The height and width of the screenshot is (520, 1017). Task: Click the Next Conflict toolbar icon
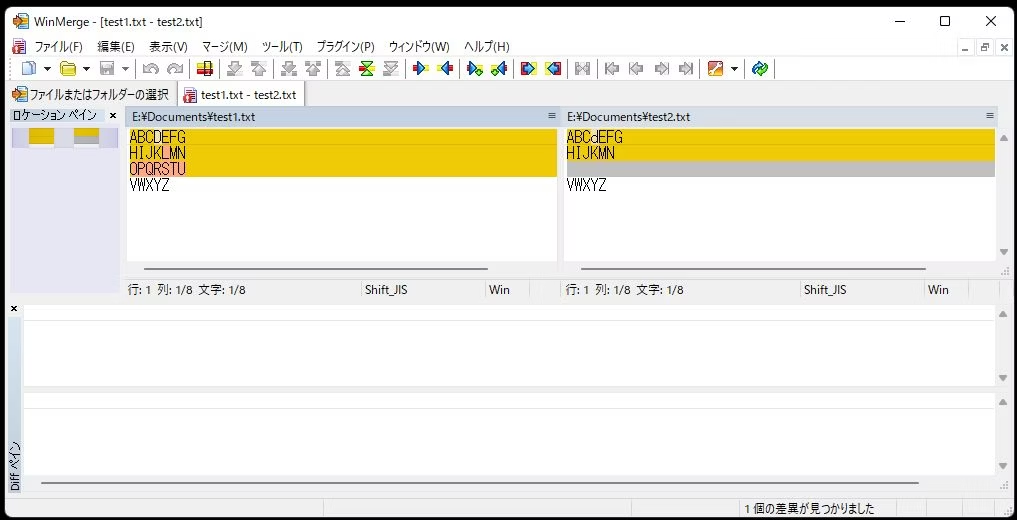click(x=289, y=68)
